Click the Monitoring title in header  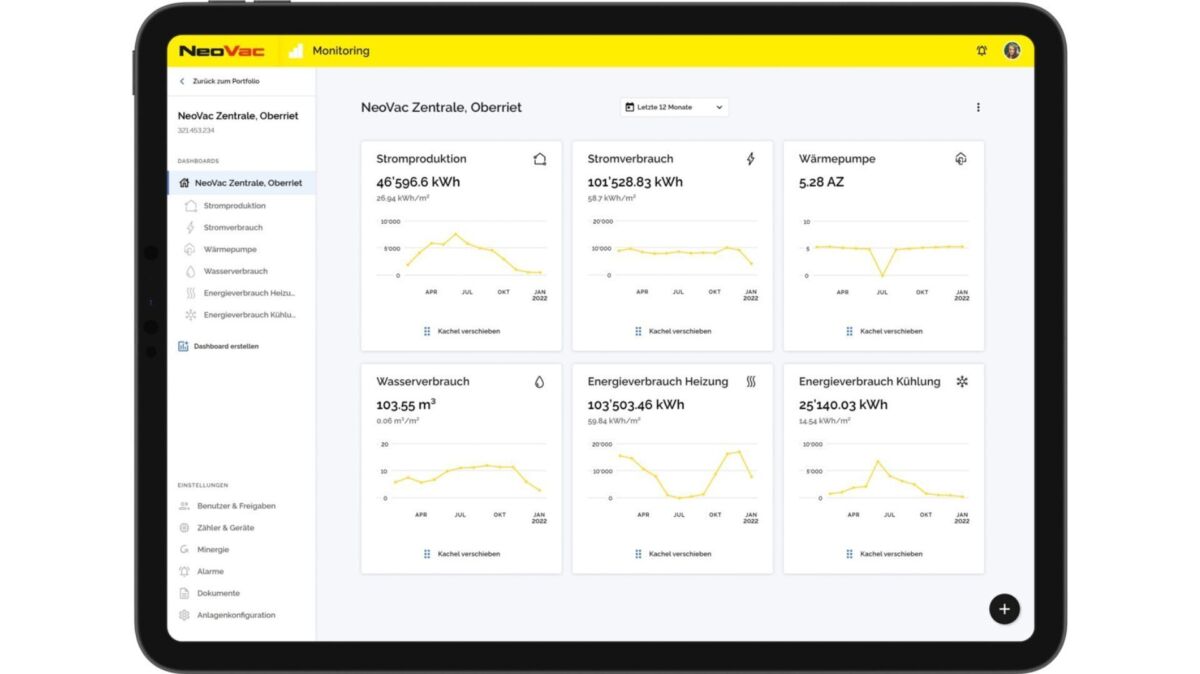click(x=341, y=51)
